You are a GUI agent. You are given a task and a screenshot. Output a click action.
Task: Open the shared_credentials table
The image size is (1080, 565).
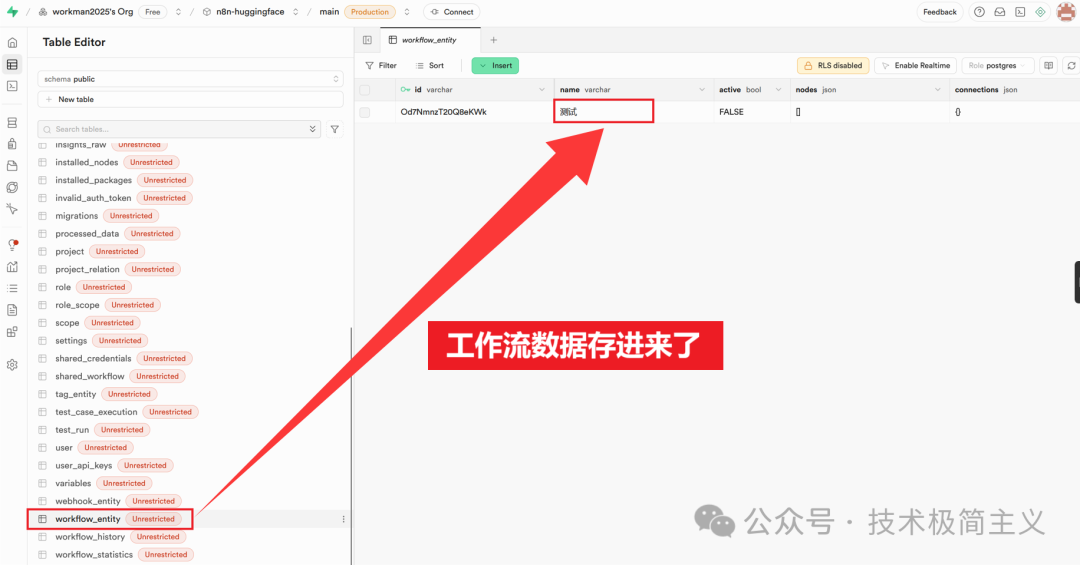tap(93, 358)
